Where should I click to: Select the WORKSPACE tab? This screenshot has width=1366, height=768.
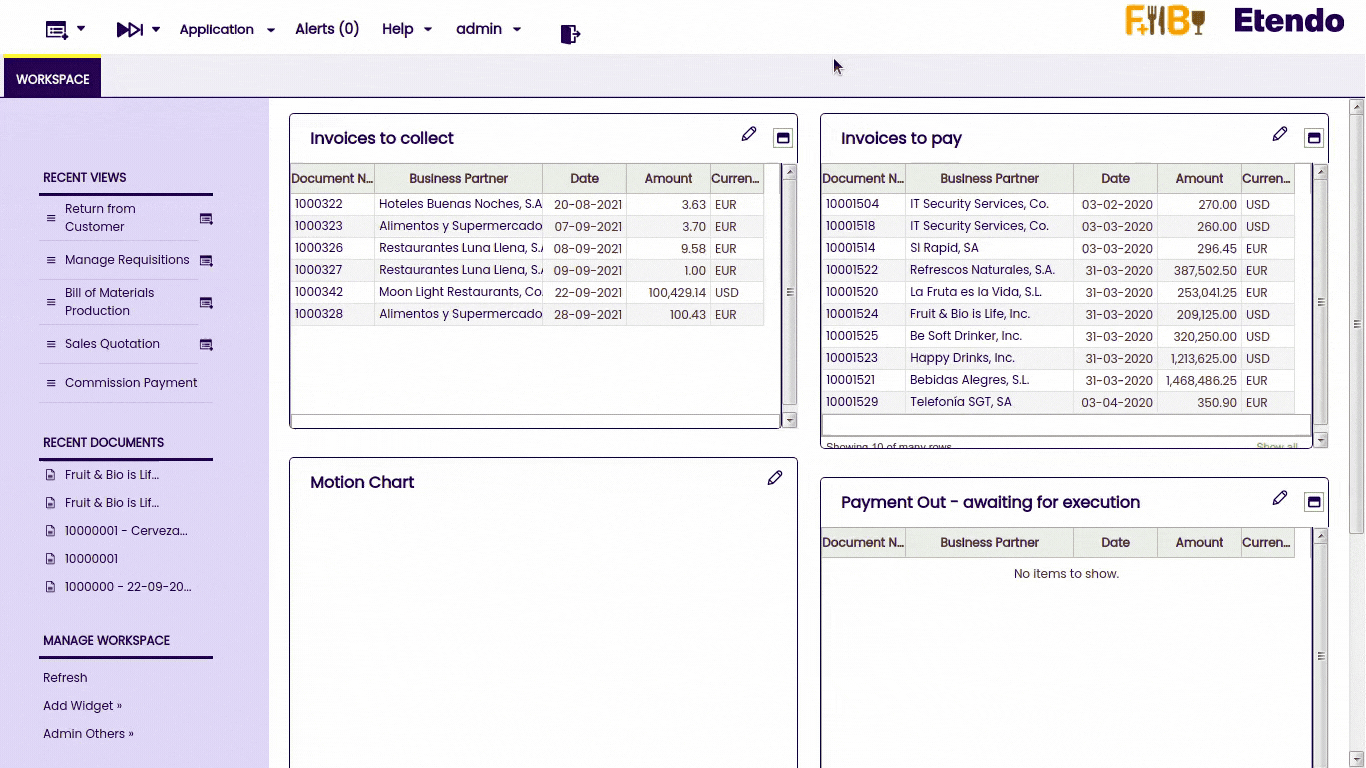coord(53,79)
